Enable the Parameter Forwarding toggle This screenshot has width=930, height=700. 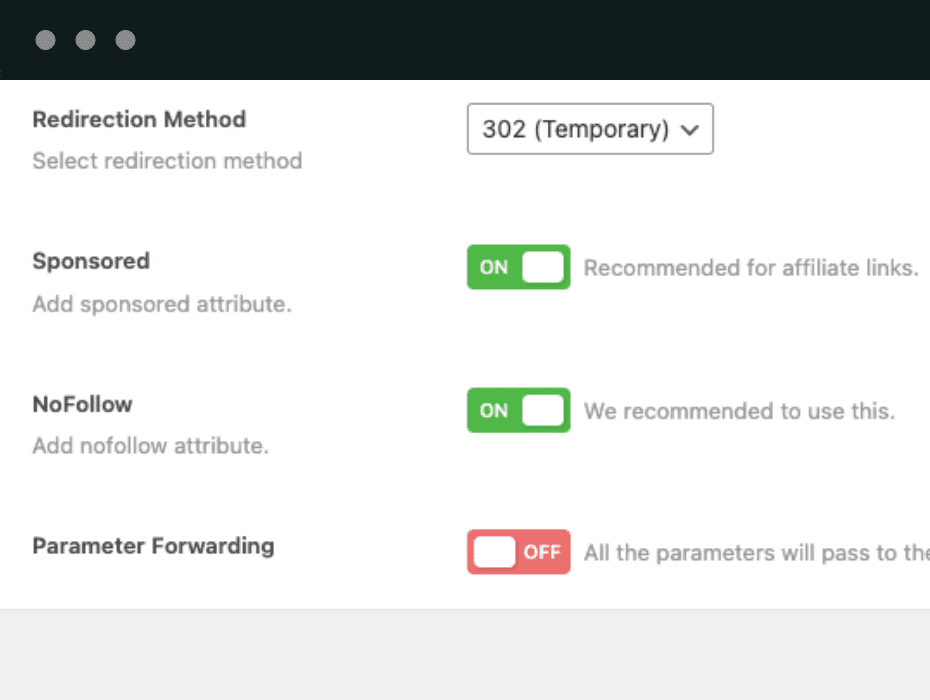(x=518, y=552)
